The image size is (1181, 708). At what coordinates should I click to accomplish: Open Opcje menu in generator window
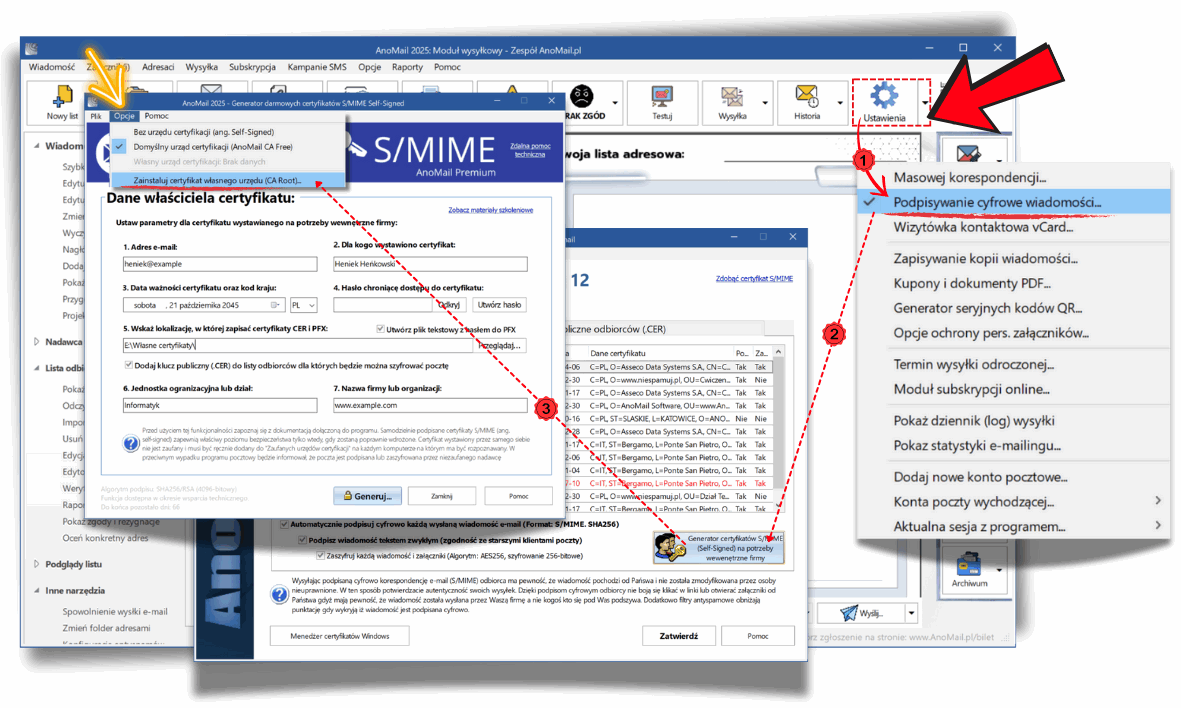[x=124, y=116]
